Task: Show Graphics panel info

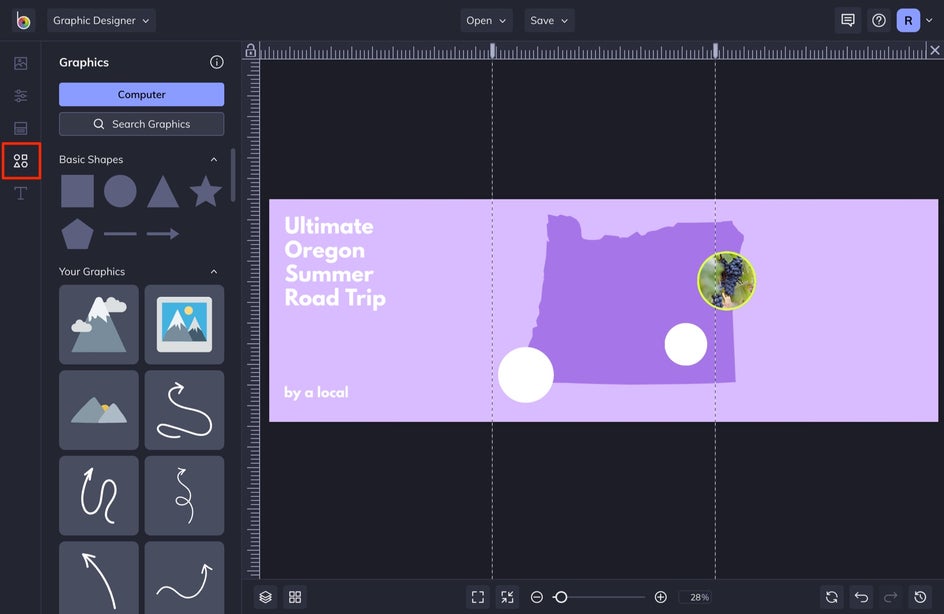Action: [x=217, y=62]
